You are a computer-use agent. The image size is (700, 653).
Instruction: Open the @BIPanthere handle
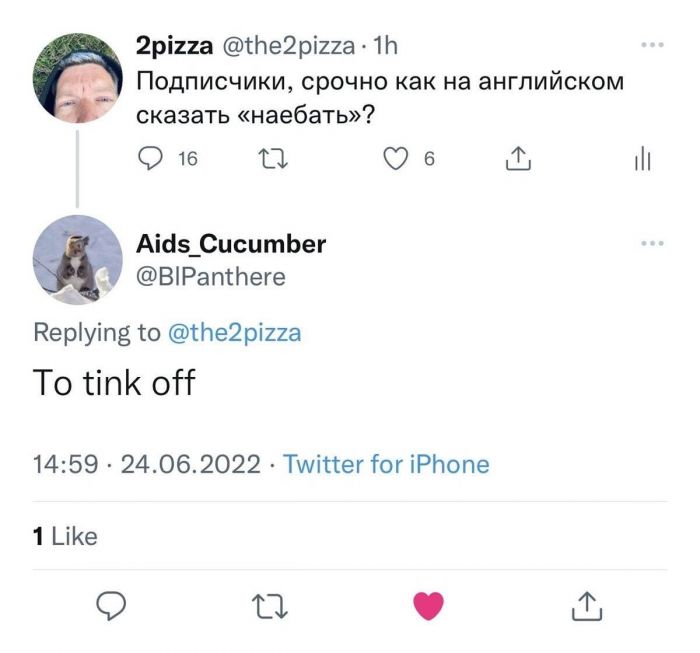pos(210,276)
